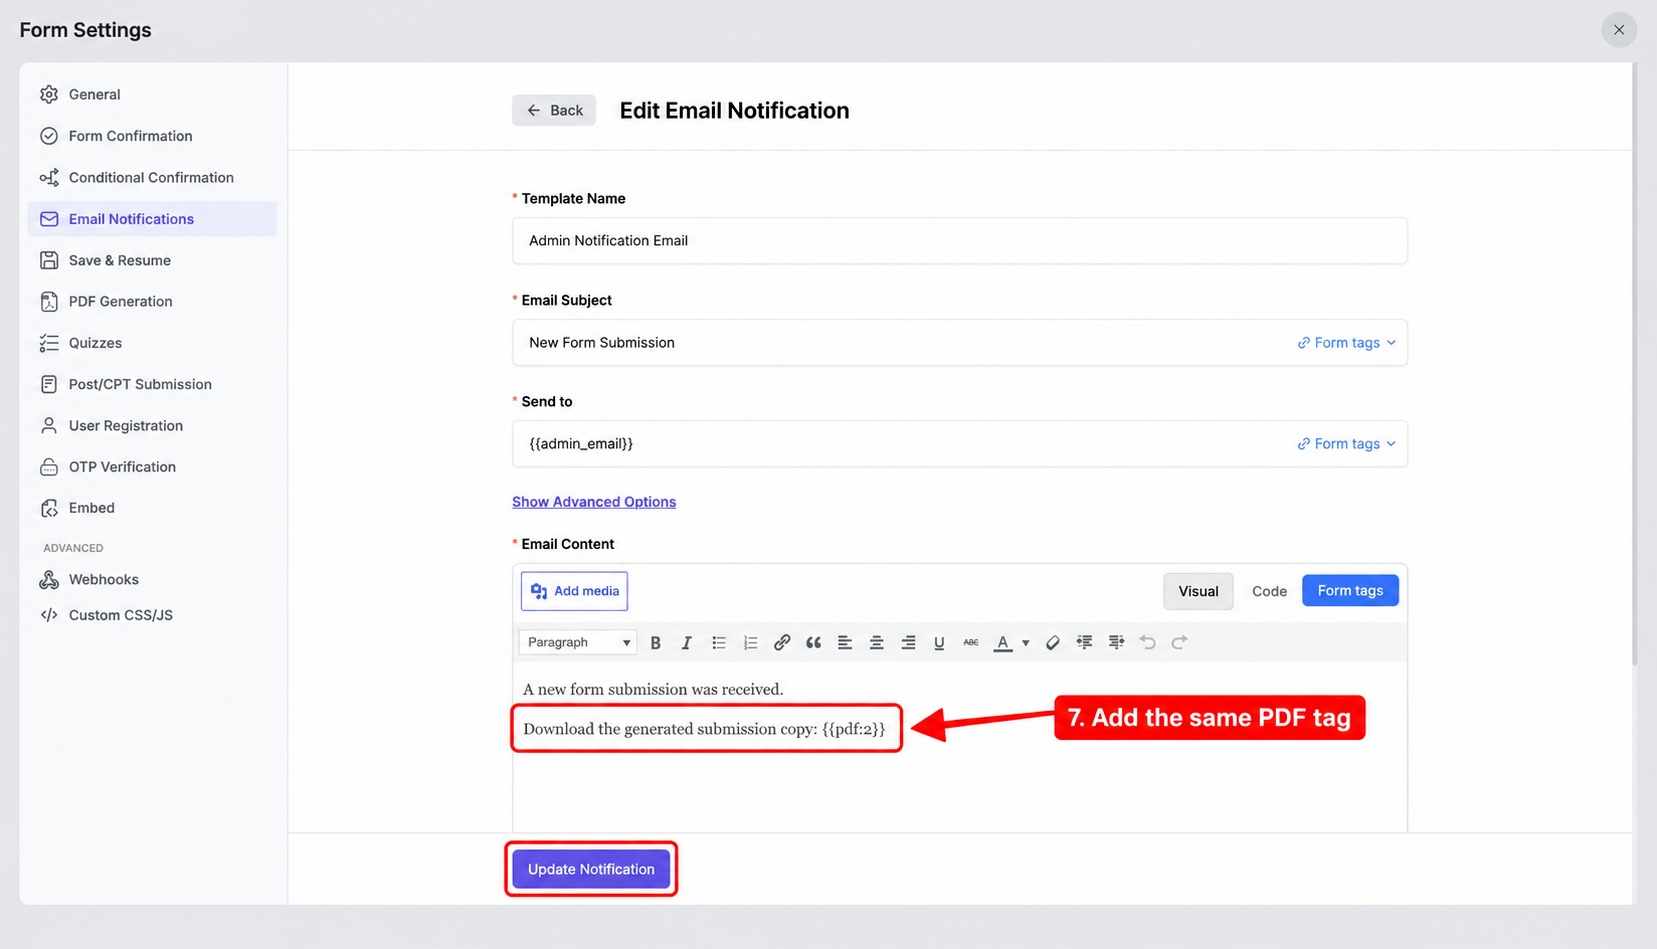
Task: Redo the last edit
Action: [1179, 643]
